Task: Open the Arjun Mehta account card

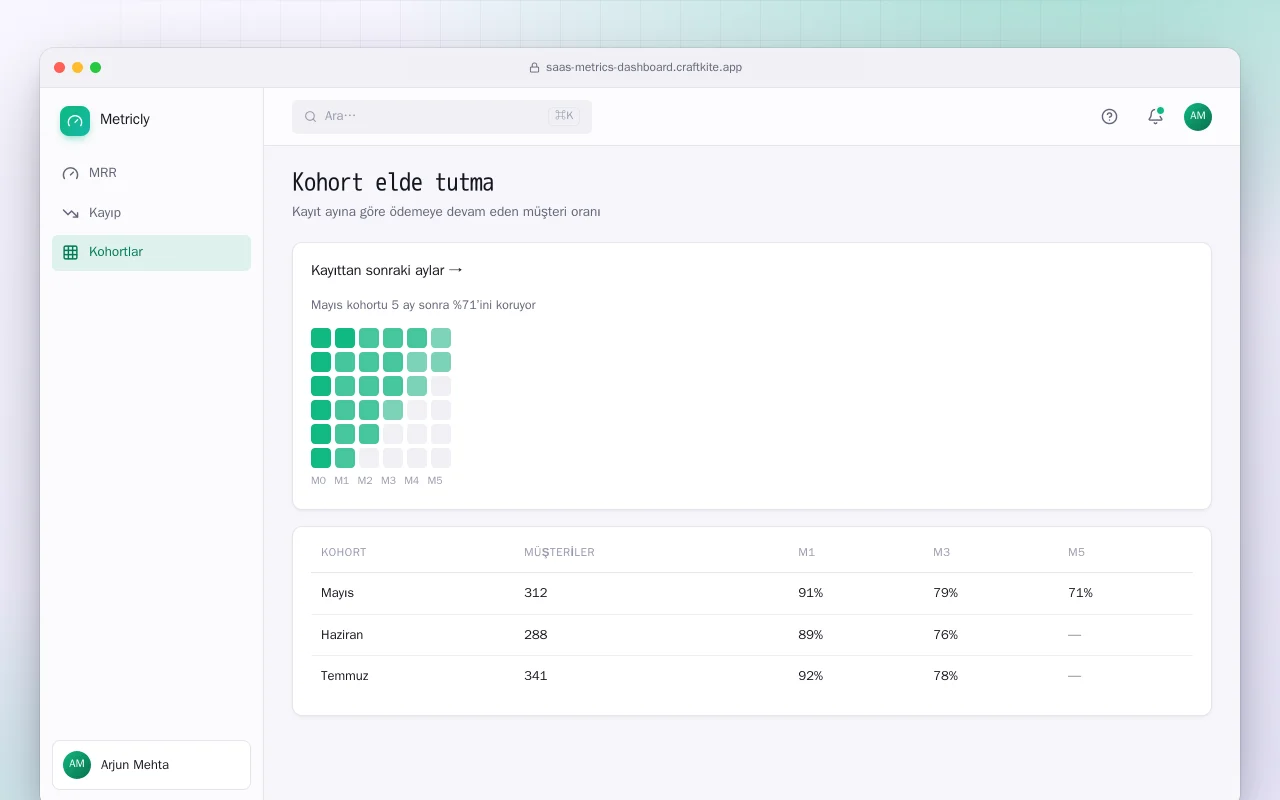Action: pos(151,765)
